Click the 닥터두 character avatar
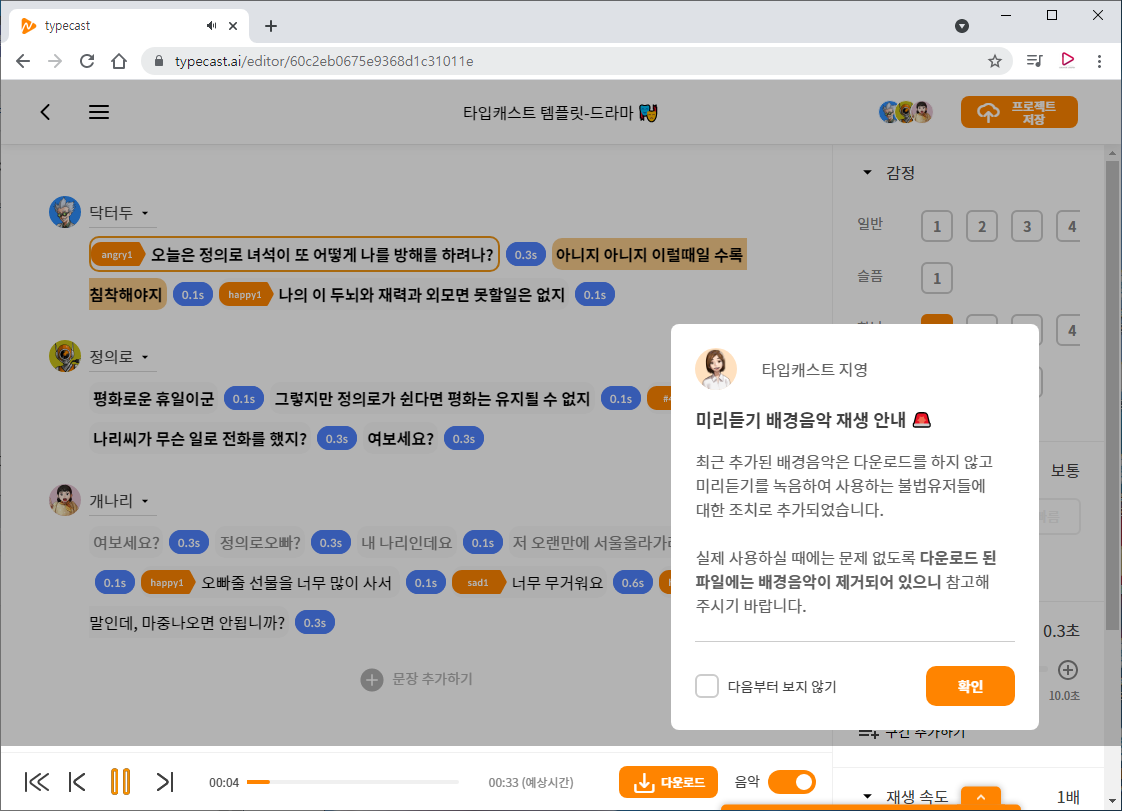Viewport: 1122px width, 811px height. point(64,212)
